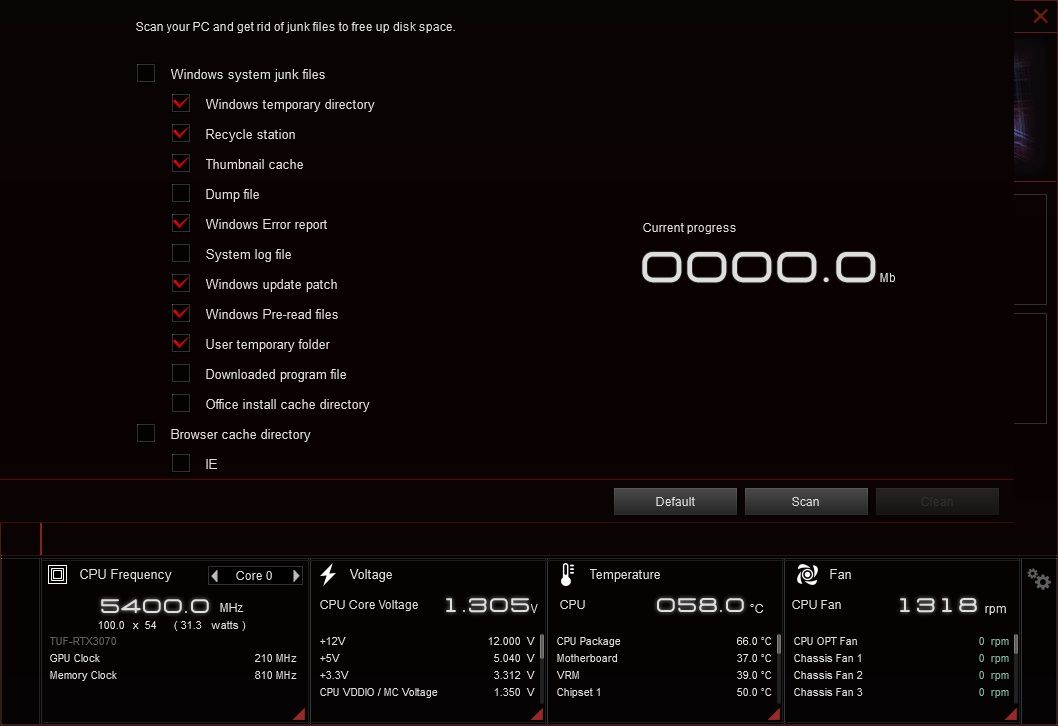Close the cleaner window with red X
The width and height of the screenshot is (1058, 726).
click(1040, 16)
